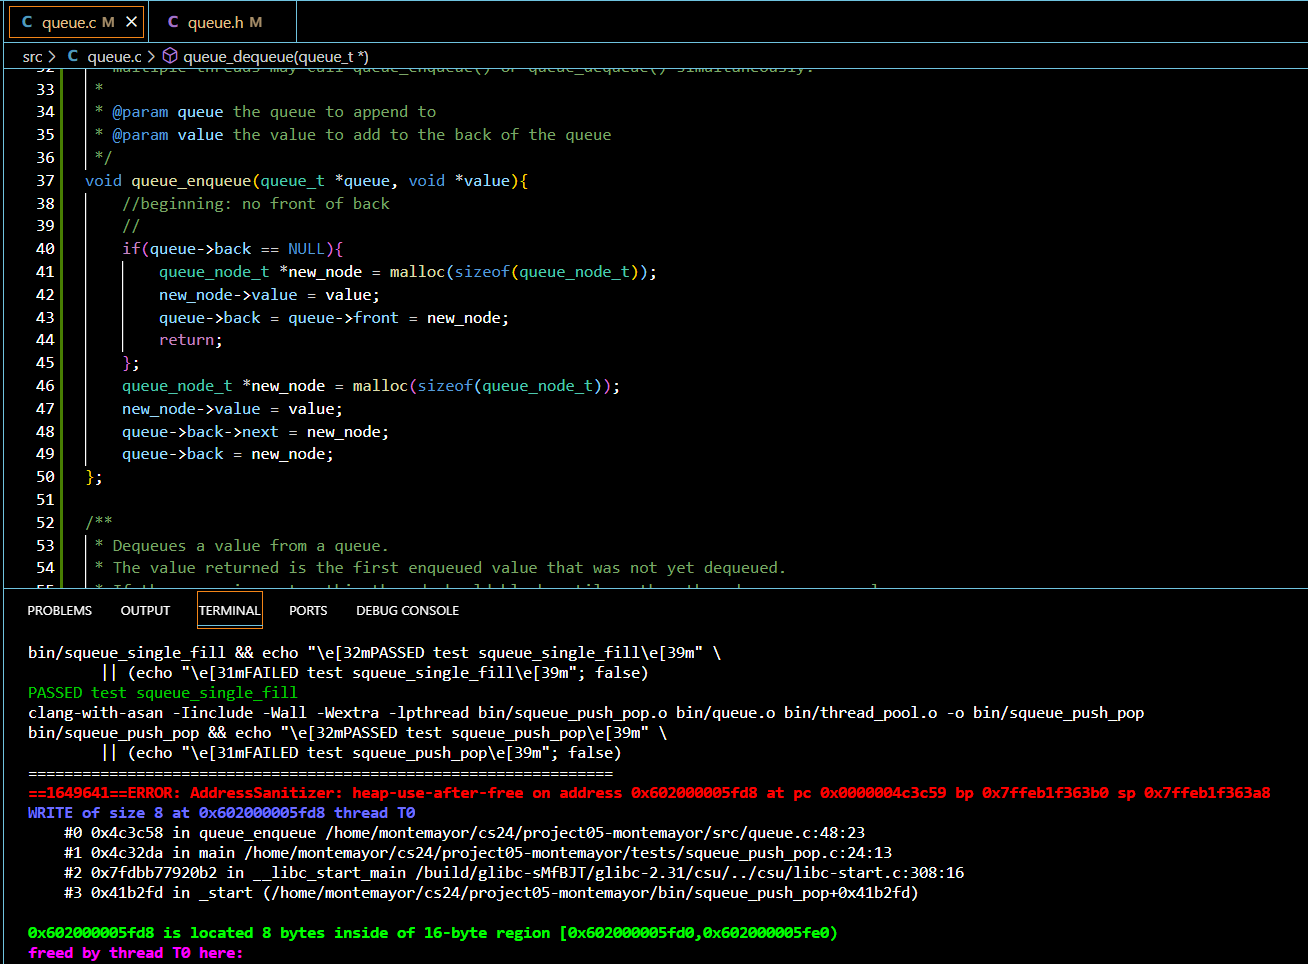Click the C file icon on queue.h tab
The image size is (1308, 964).
pos(173,21)
